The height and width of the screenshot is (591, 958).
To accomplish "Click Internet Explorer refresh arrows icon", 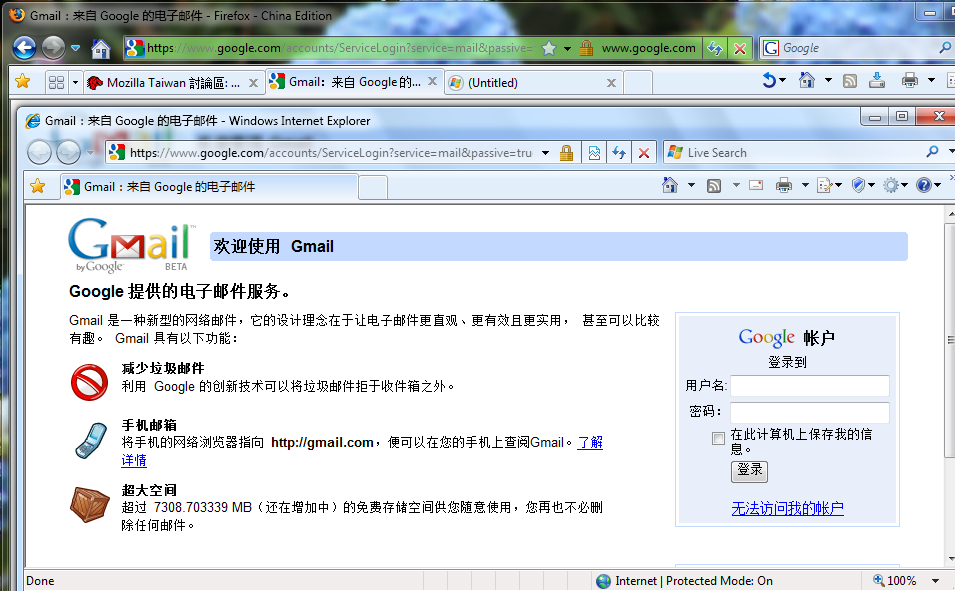I will coord(619,153).
